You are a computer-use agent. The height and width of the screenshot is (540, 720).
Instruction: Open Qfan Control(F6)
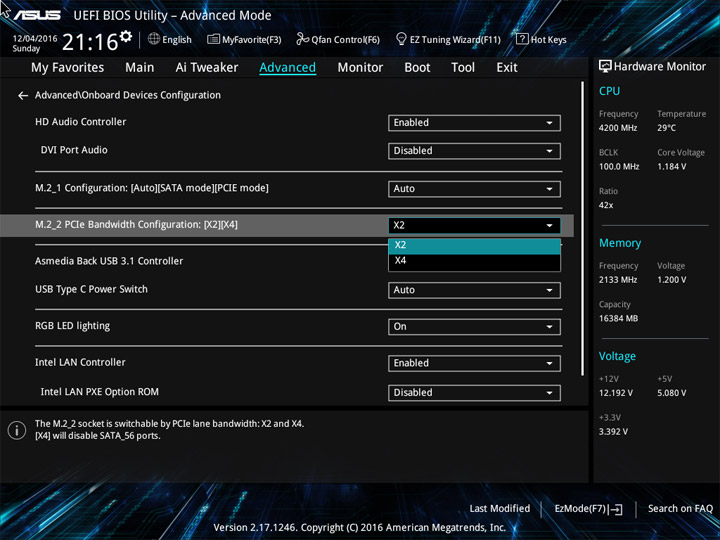[x=338, y=39]
